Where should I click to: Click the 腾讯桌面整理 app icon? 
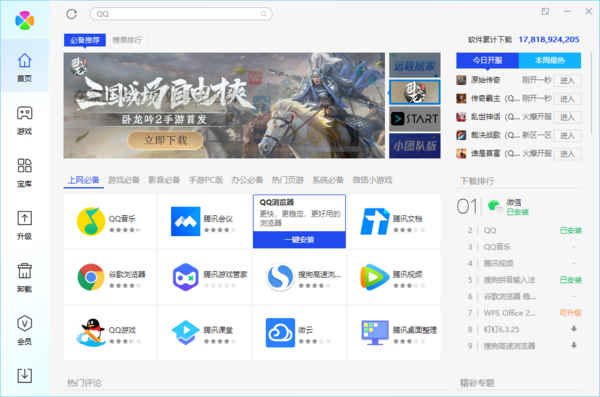[375, 333]
